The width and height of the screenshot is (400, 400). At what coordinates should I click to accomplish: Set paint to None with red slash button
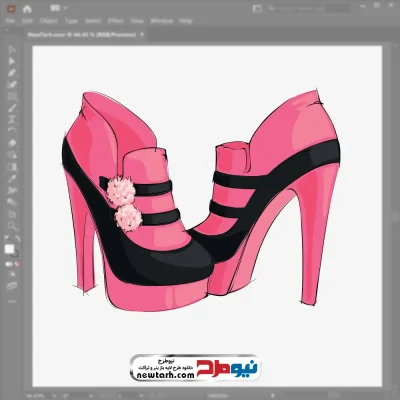[16, 264]
